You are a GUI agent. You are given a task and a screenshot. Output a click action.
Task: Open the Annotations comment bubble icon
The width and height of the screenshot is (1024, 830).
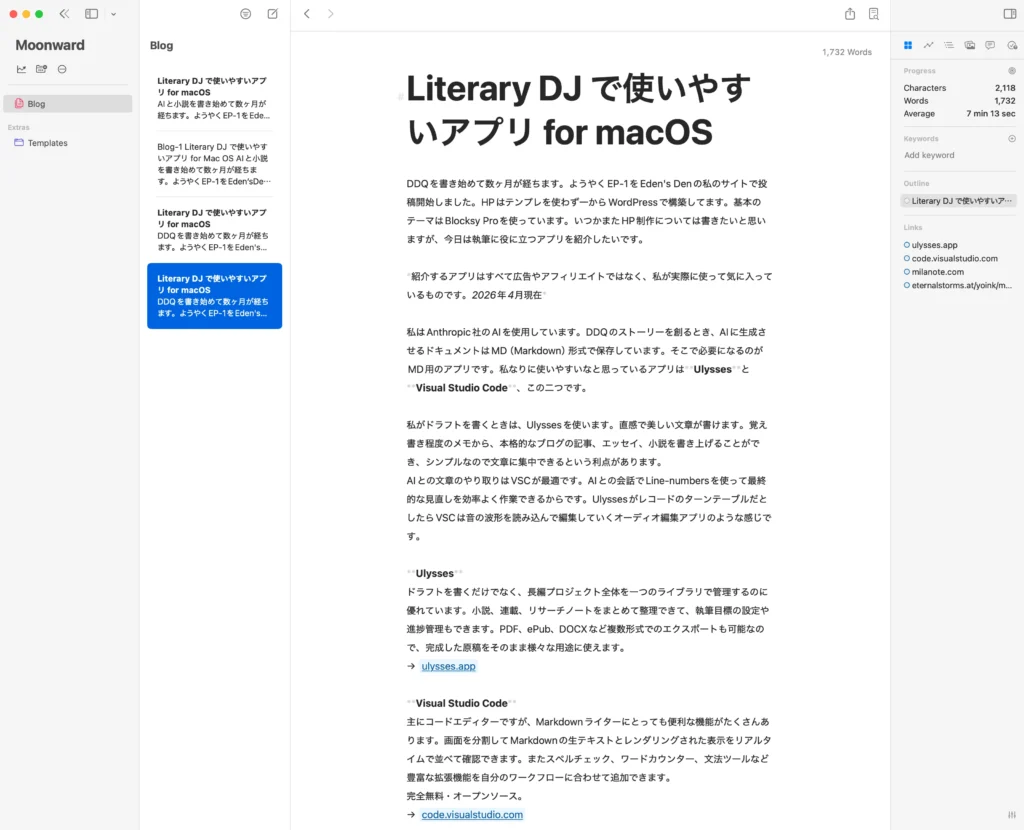(x=990, y=44)
